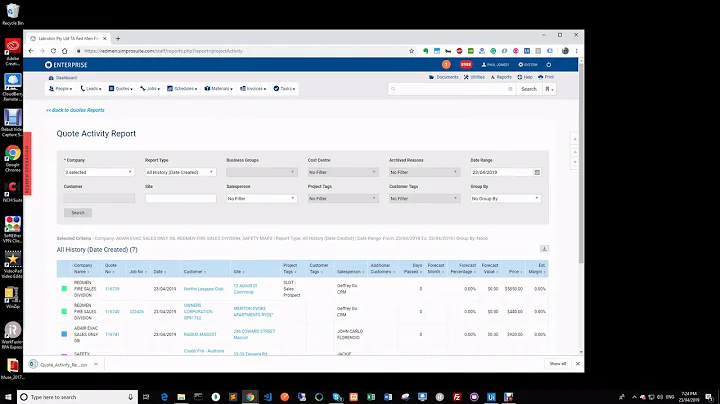Screen dimensions: 720x404
Task: Open the Documents link in the top bar
Action: coord(444,77)
